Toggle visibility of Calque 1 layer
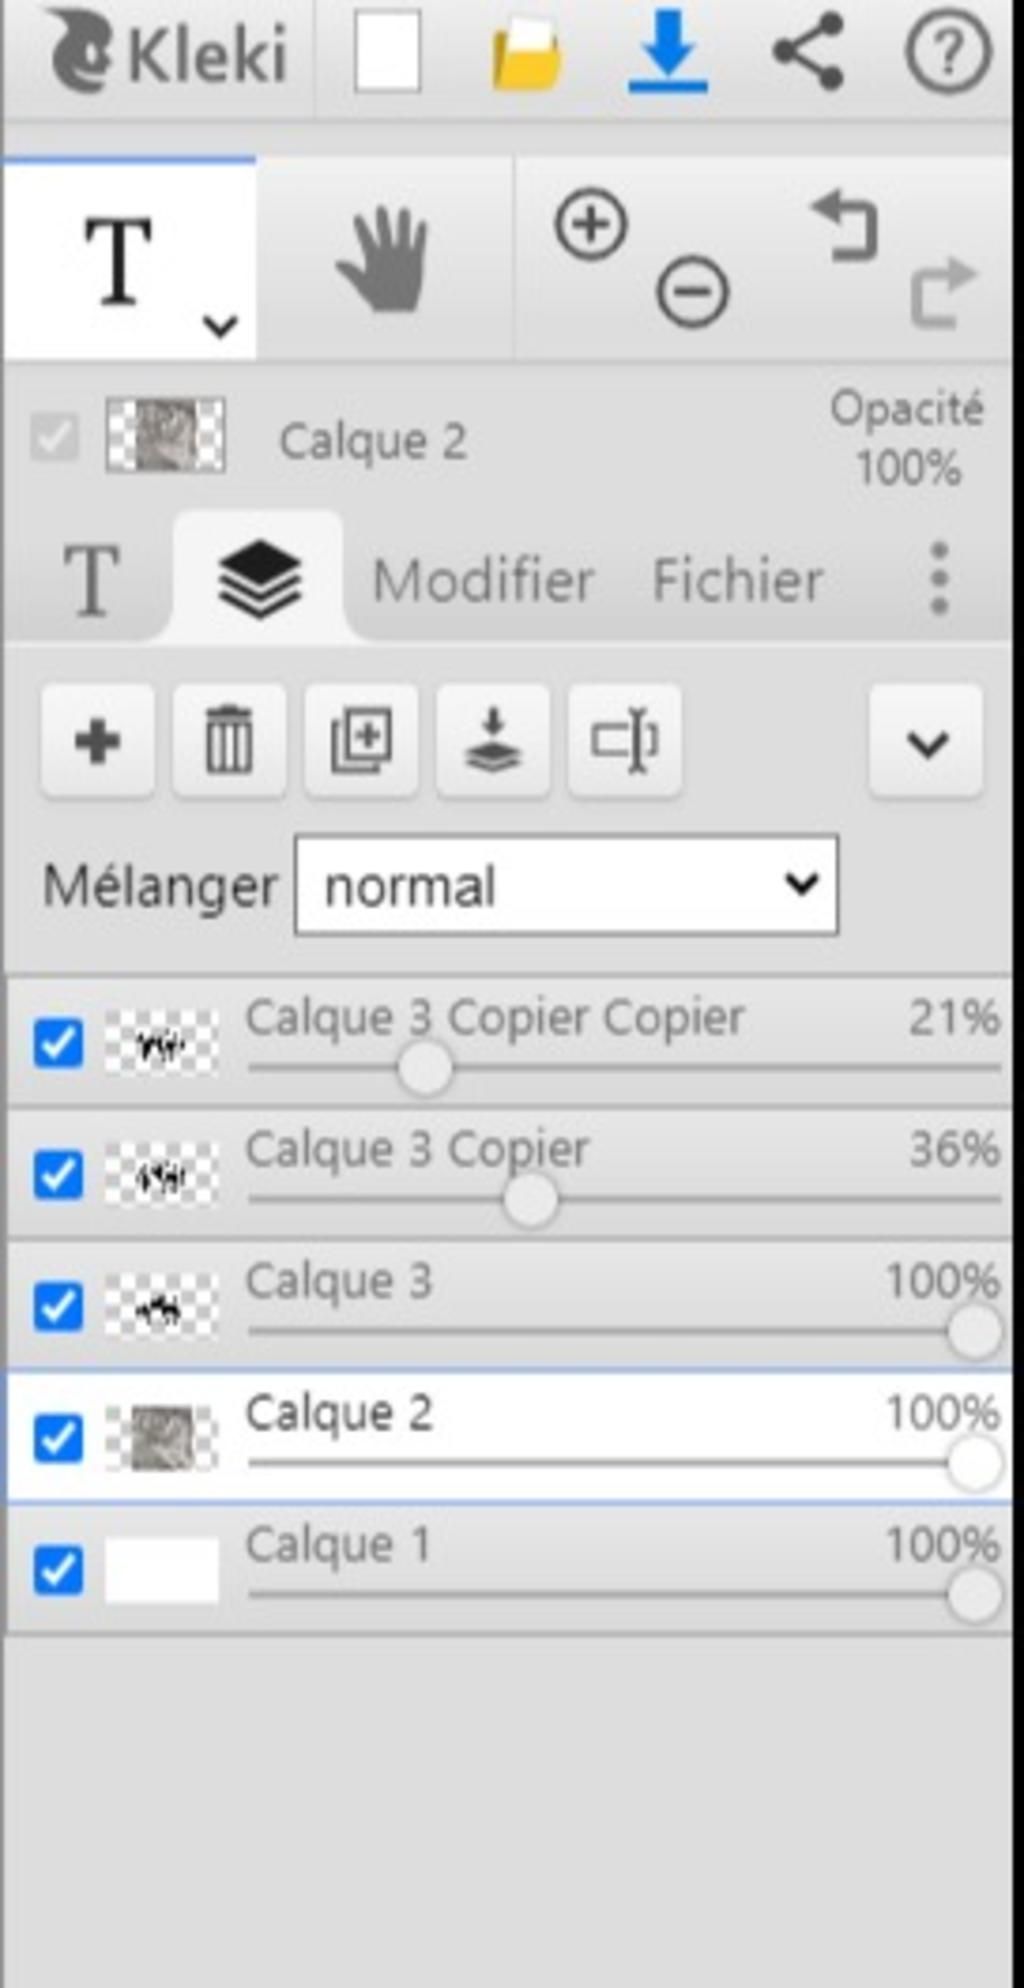1024x1988 pixels. [x=58, y=1570]
